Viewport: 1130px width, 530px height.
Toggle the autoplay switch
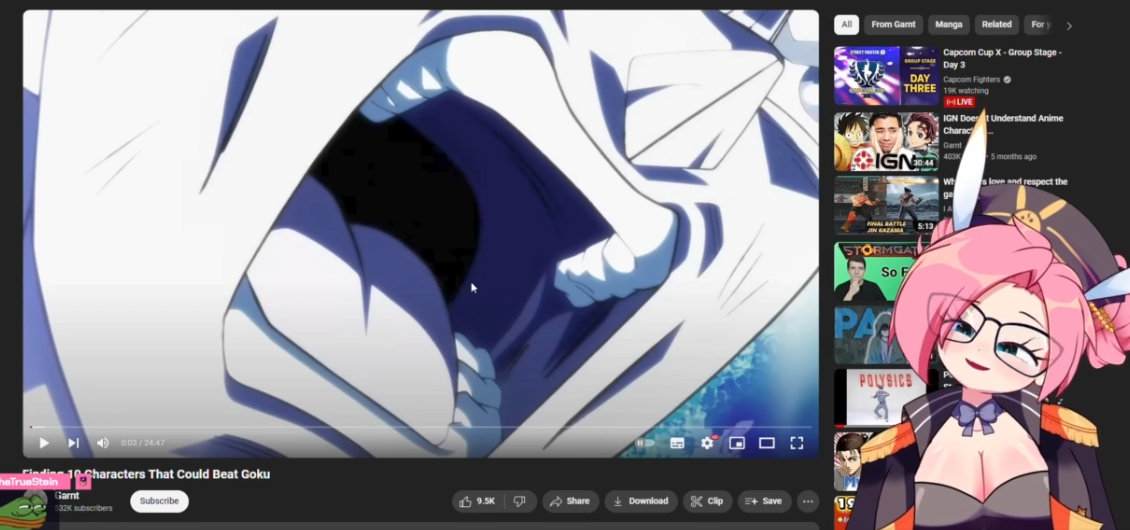644,443
